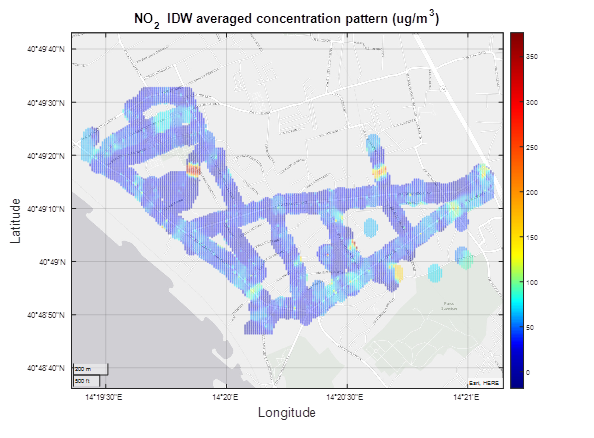Click the 200 m scale bar

[91, 369]
